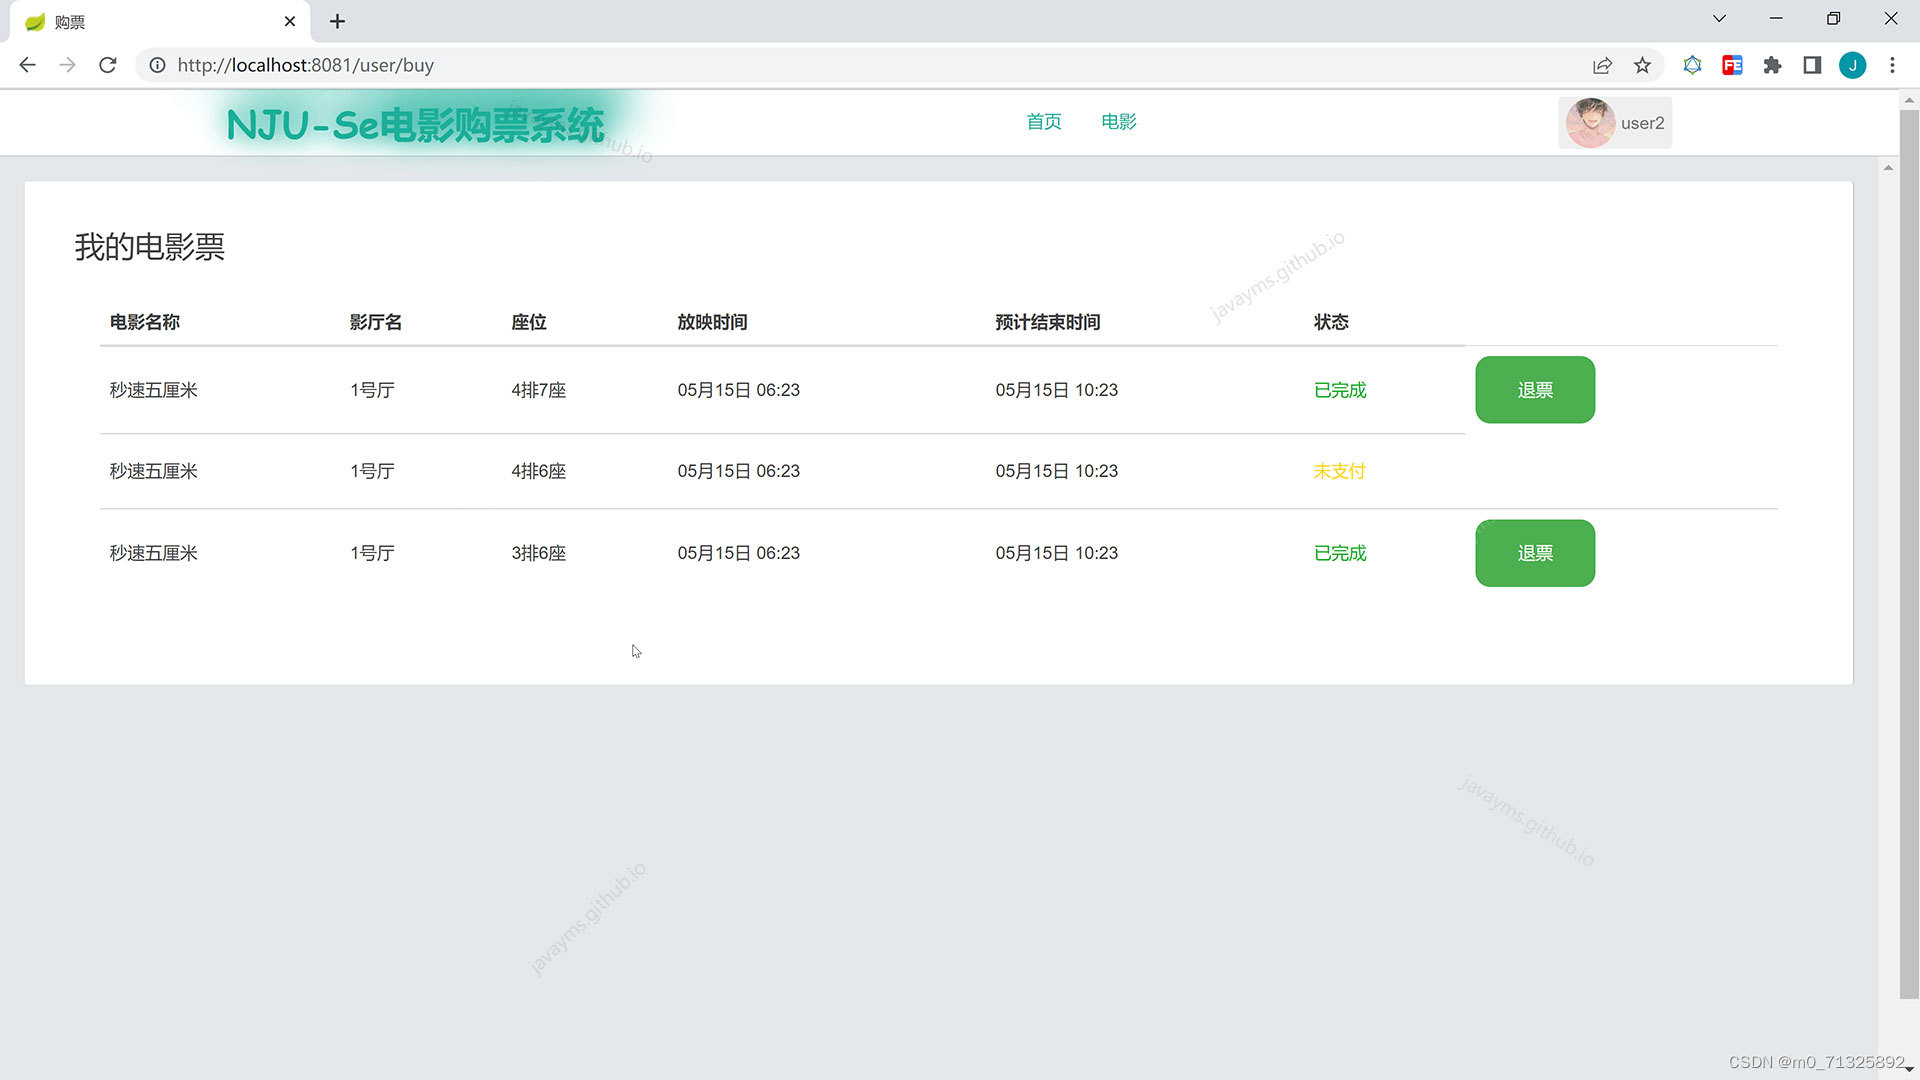Open the user2 account menu

pyautogui.click(x=1615, y=123)
